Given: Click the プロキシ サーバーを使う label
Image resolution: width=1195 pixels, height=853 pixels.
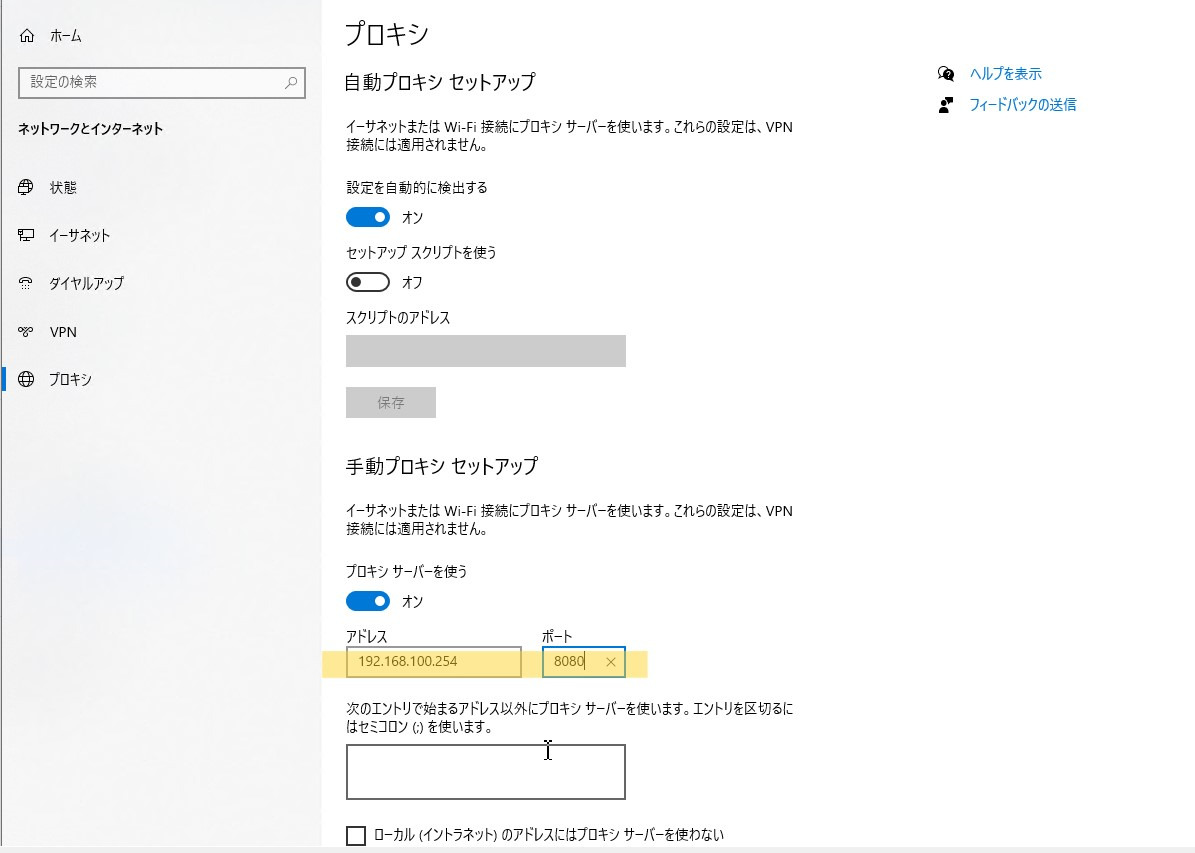Looking at the screenshot, I should tap(407, 572).
